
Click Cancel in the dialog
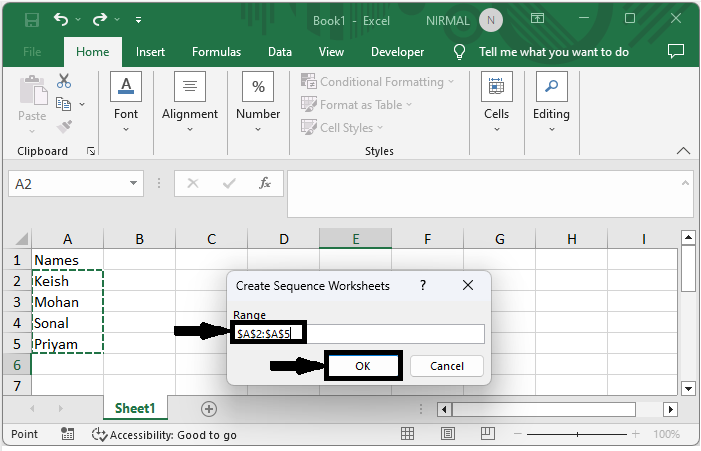(447, 366)
